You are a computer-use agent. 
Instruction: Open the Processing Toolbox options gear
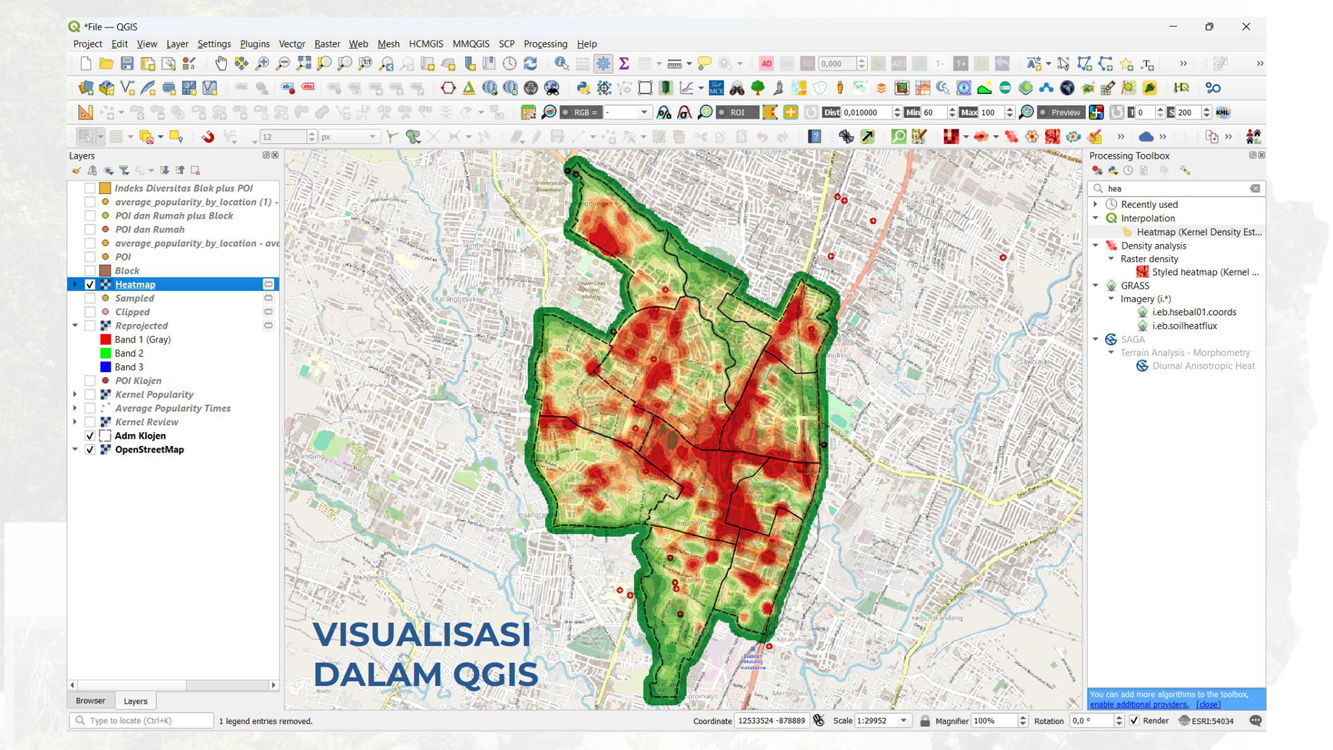point(1184,170)
